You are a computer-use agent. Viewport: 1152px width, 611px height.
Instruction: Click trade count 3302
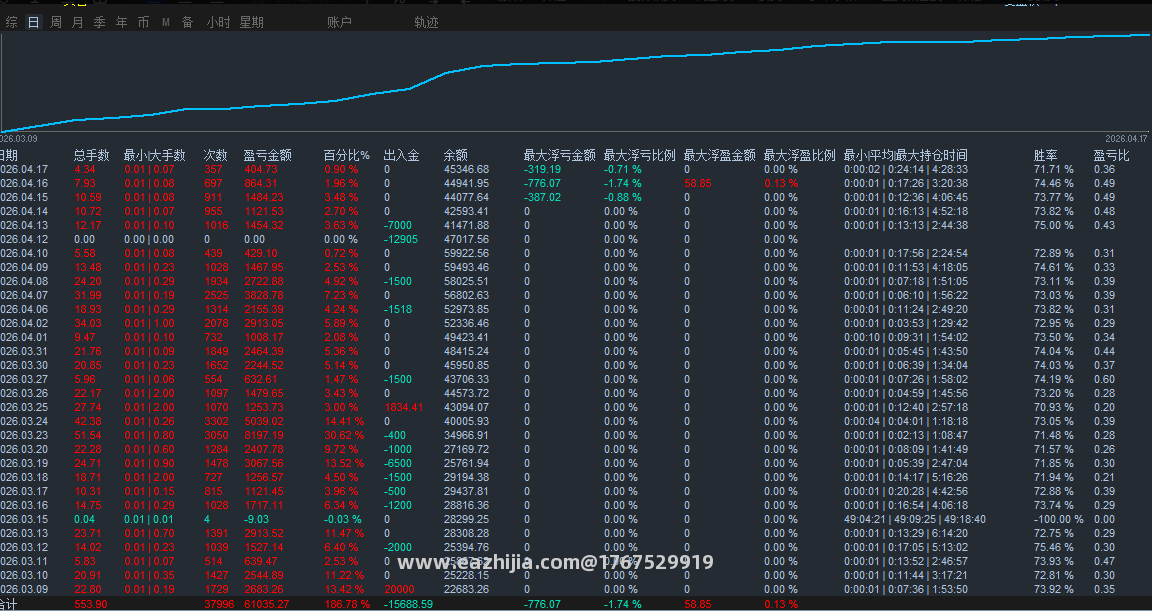[216, 421]
